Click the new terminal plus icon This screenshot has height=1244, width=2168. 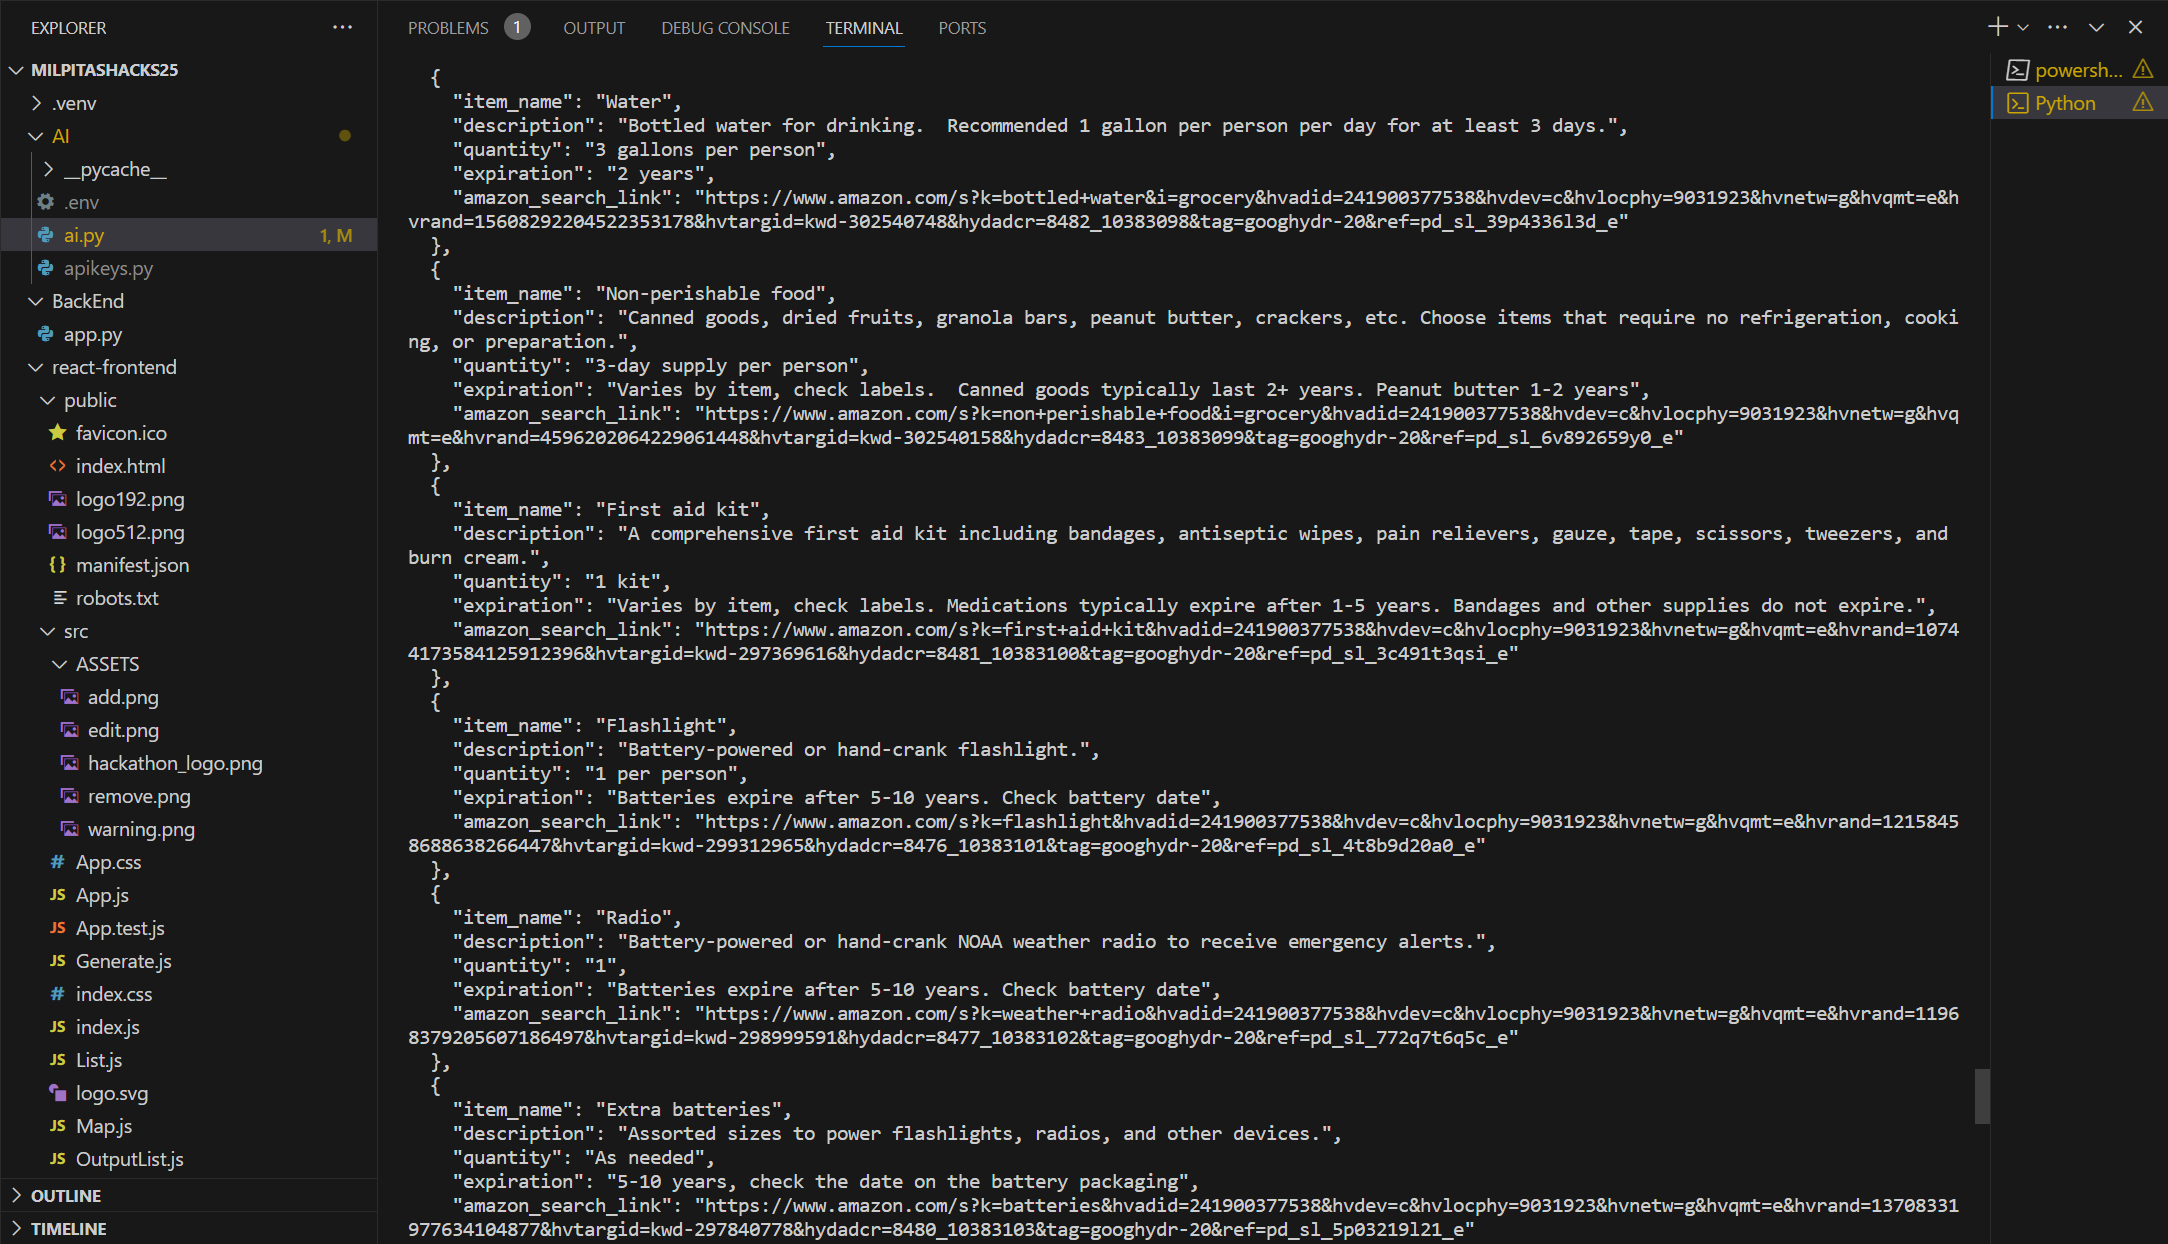pos(1997,27)
